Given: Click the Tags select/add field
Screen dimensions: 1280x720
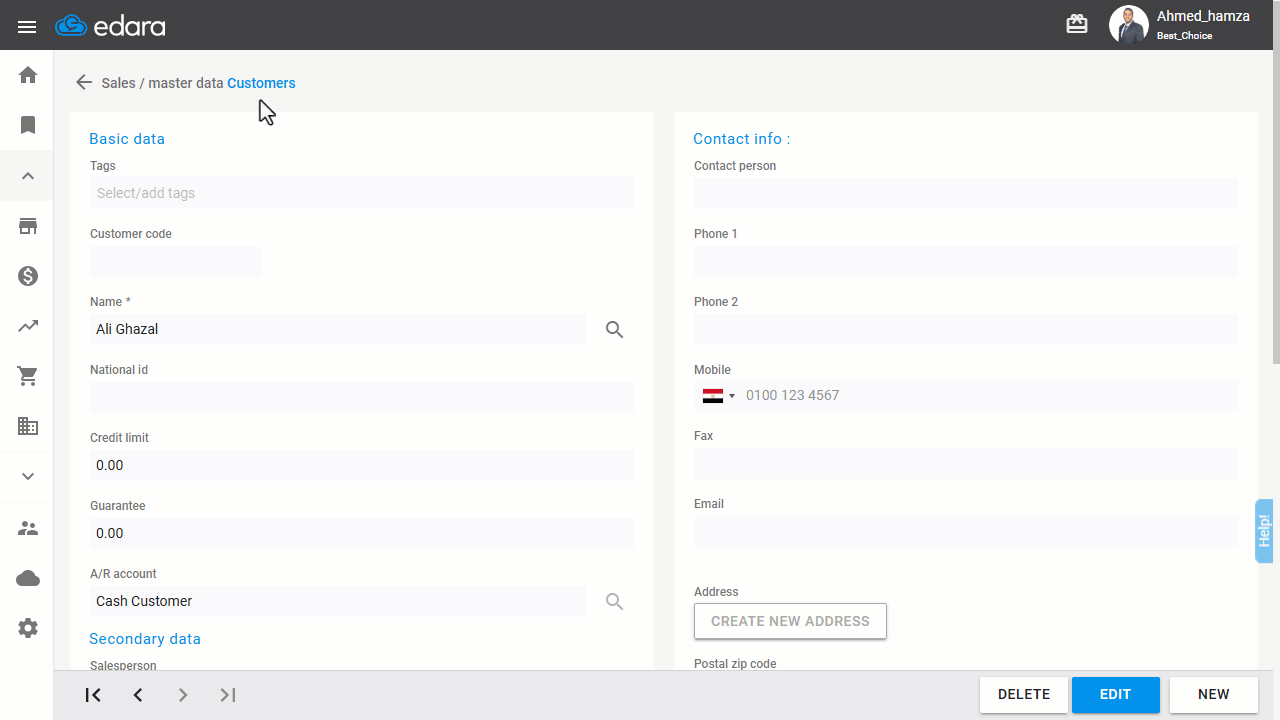Looking at the screenshot, I should pos(362,193).
